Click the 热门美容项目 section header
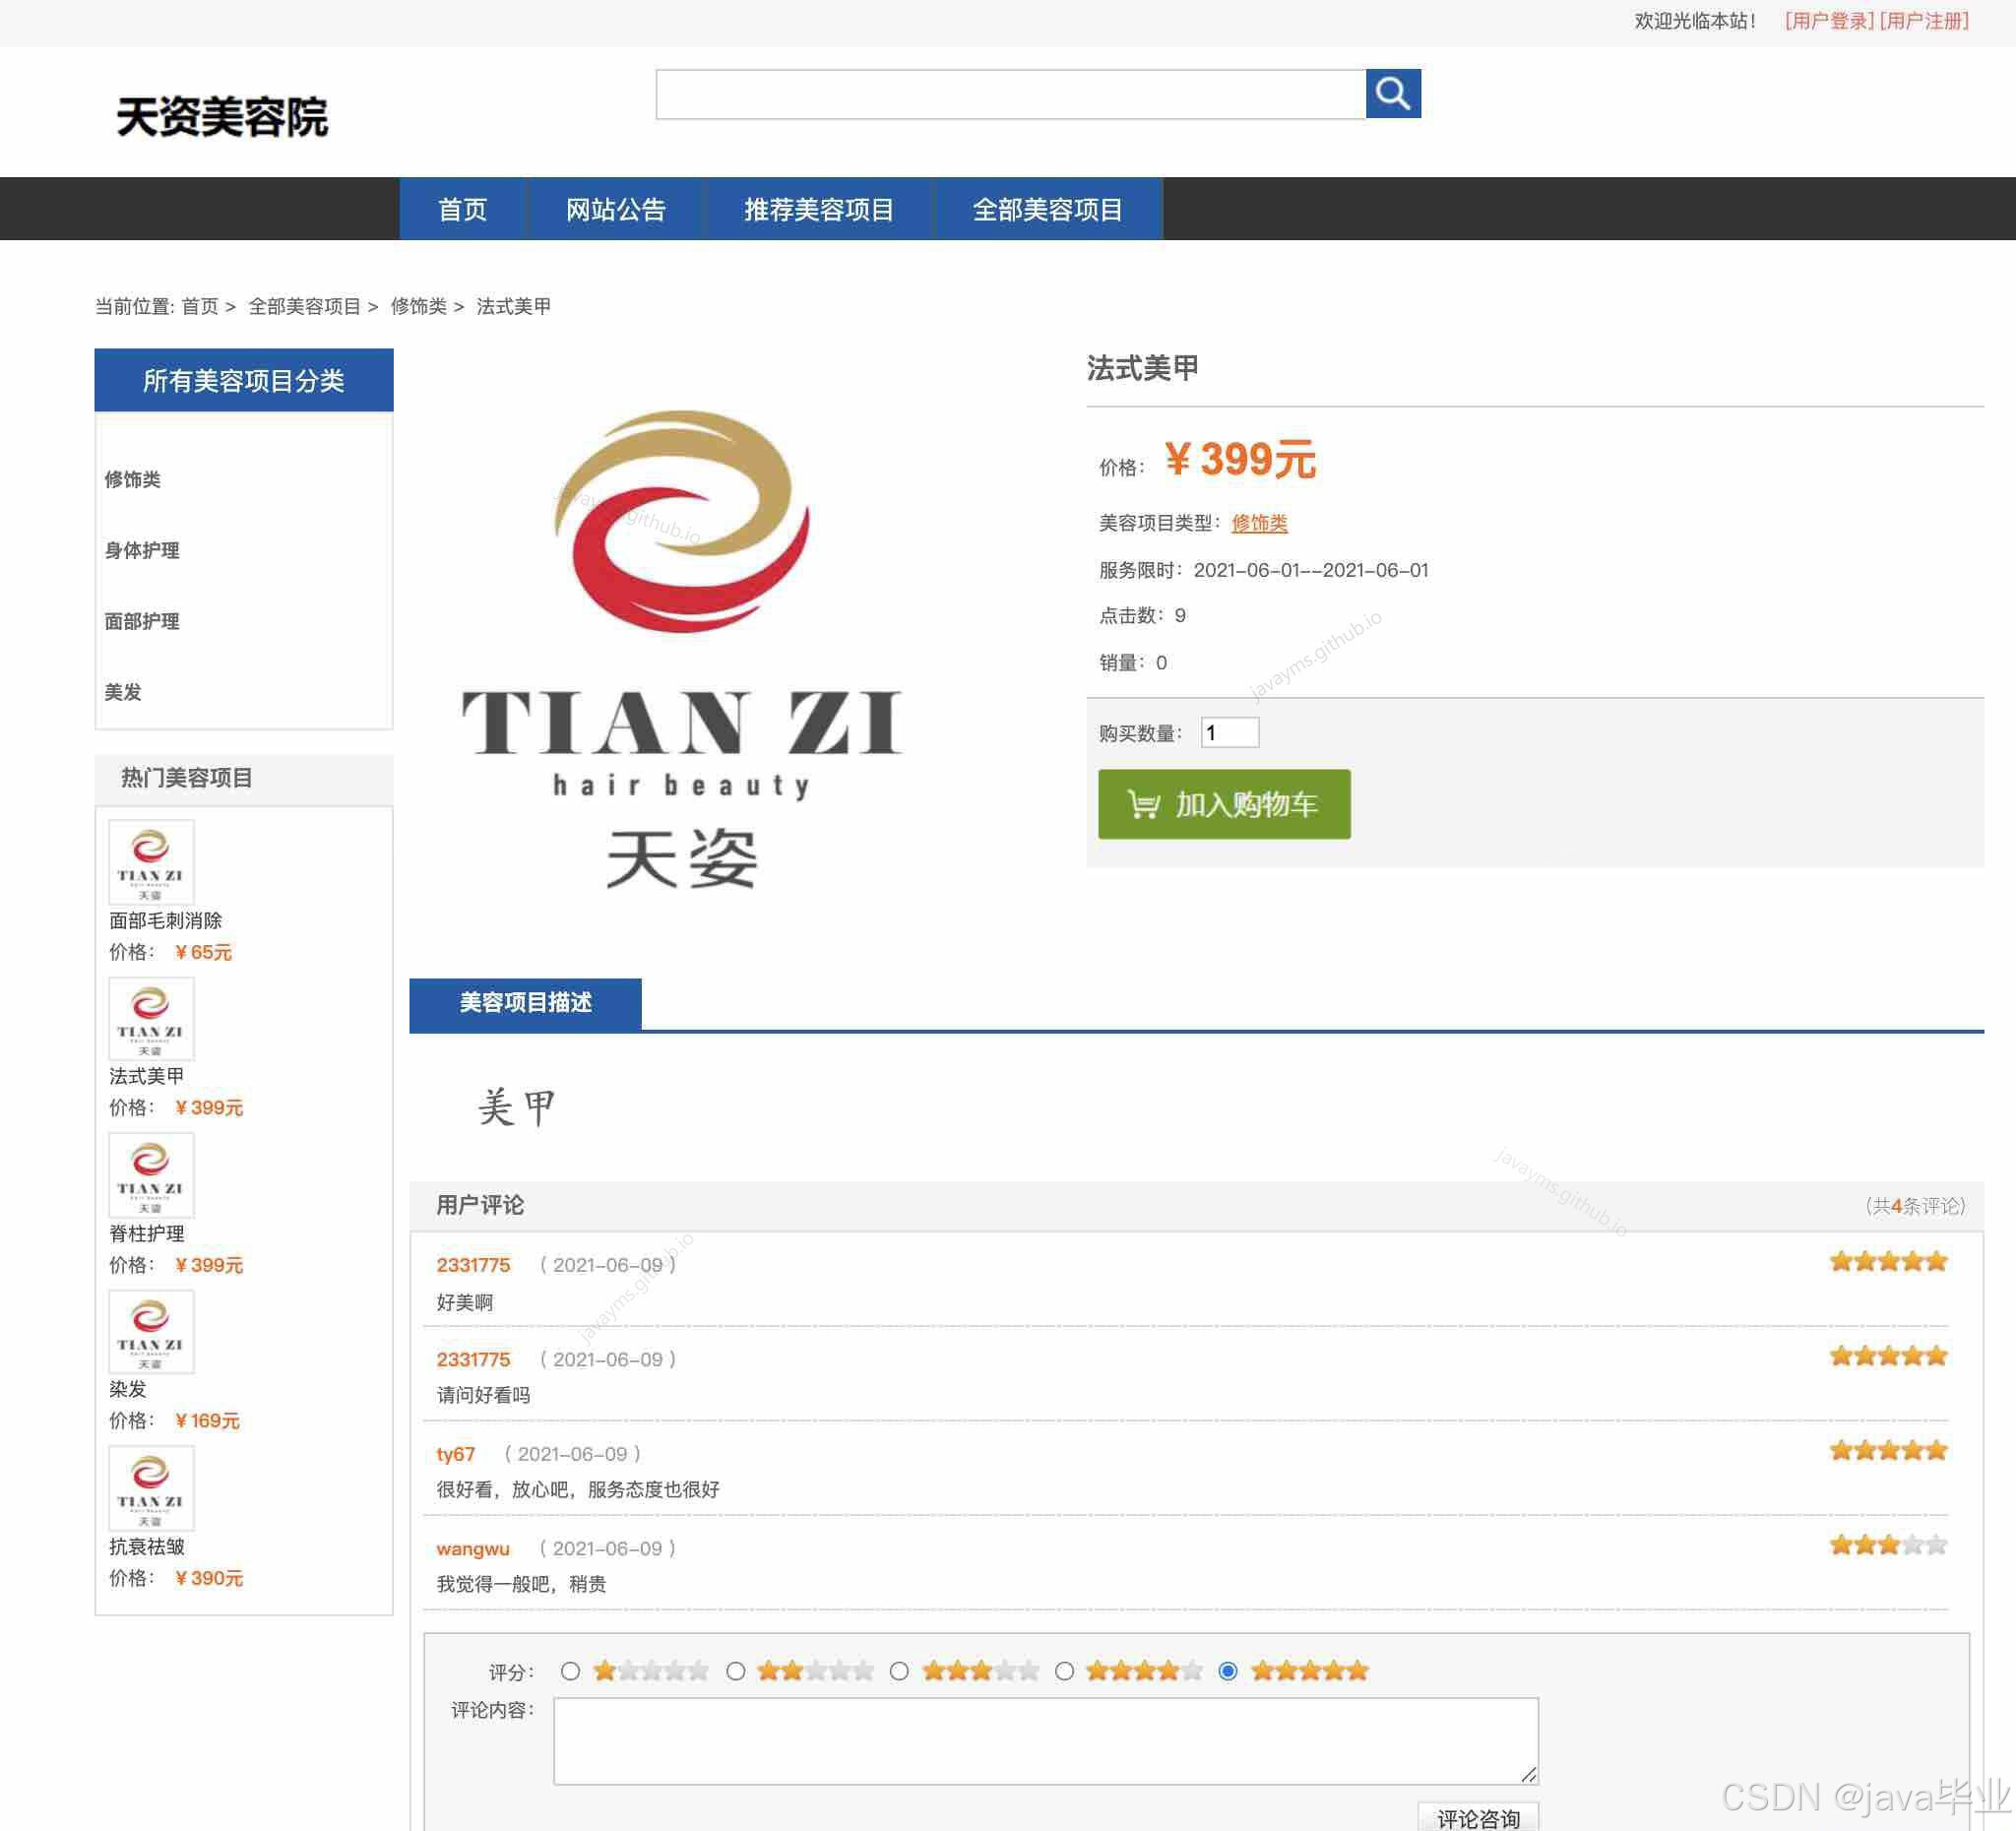The height and width of the screenshot is (1831, 2016). point(244,778)
